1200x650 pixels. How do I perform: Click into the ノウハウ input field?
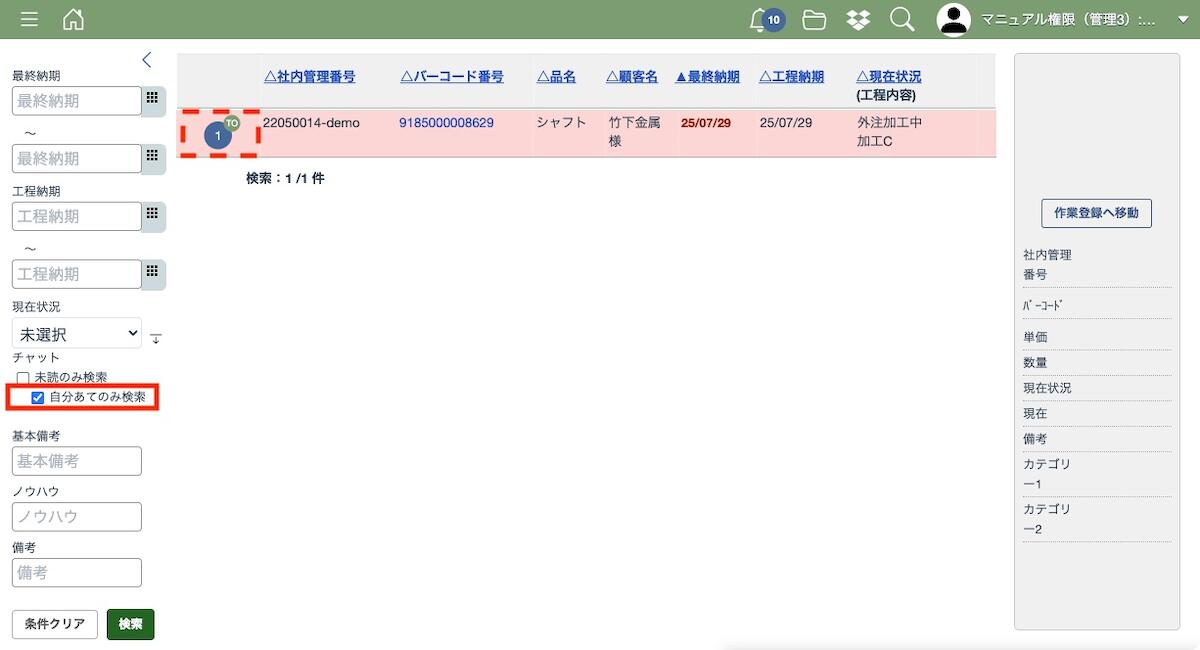click(x=77, y=517)
